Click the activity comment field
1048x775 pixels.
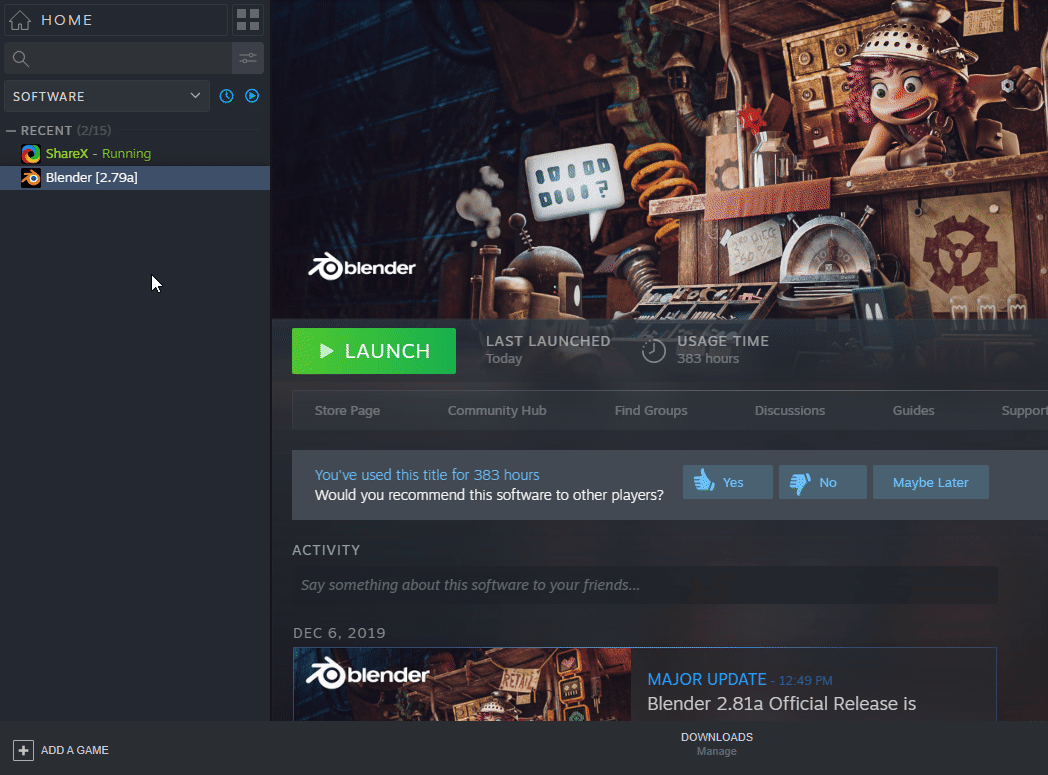point(645,585)
